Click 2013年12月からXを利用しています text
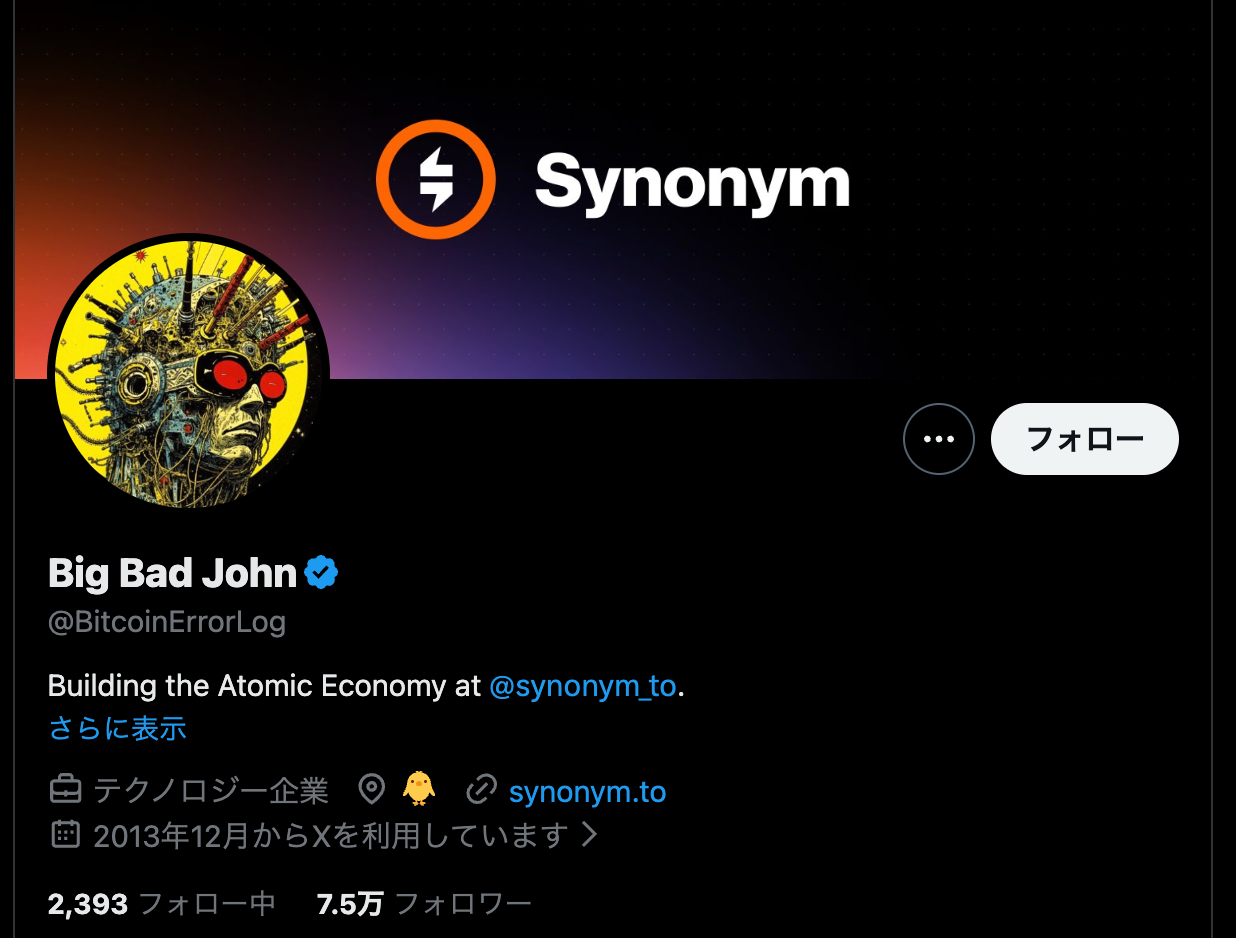The height and width of the screenshot is (938, 1236). pyautogui.click(x=331, y=834)
